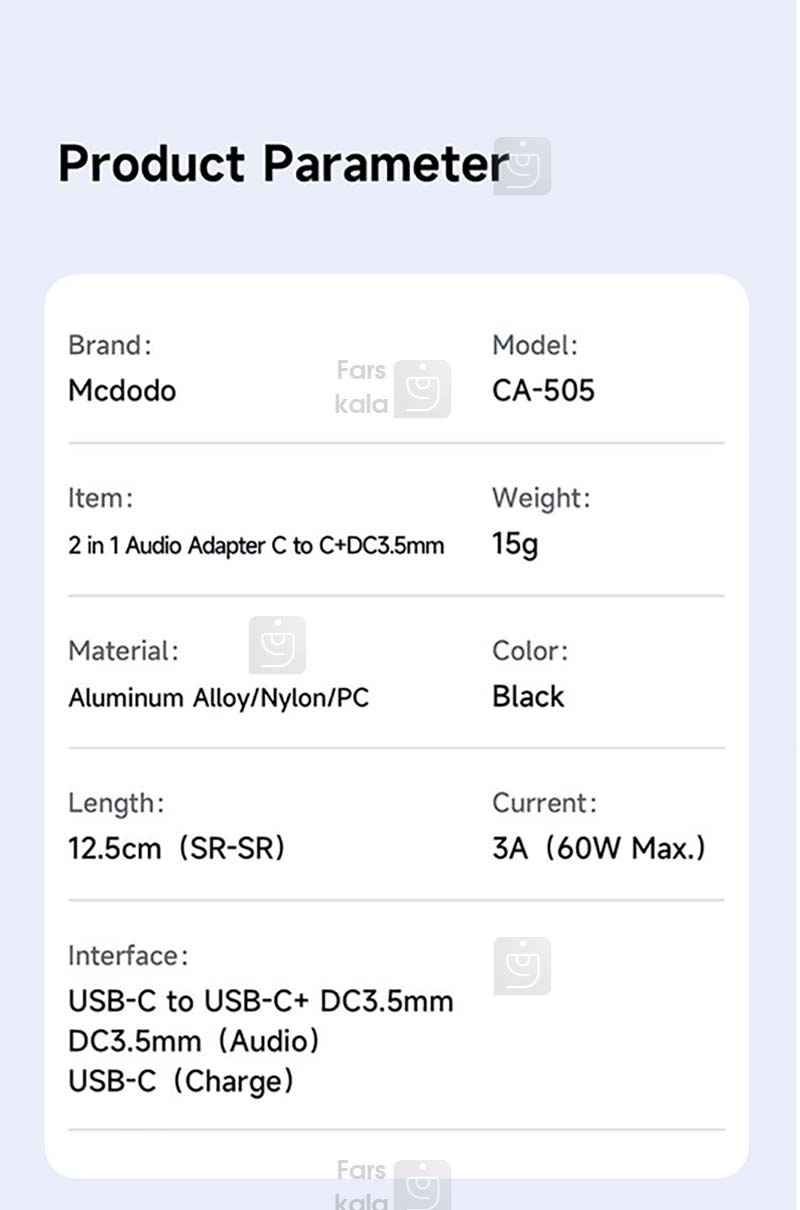Click the Black color value

click(x=528, y=696)
